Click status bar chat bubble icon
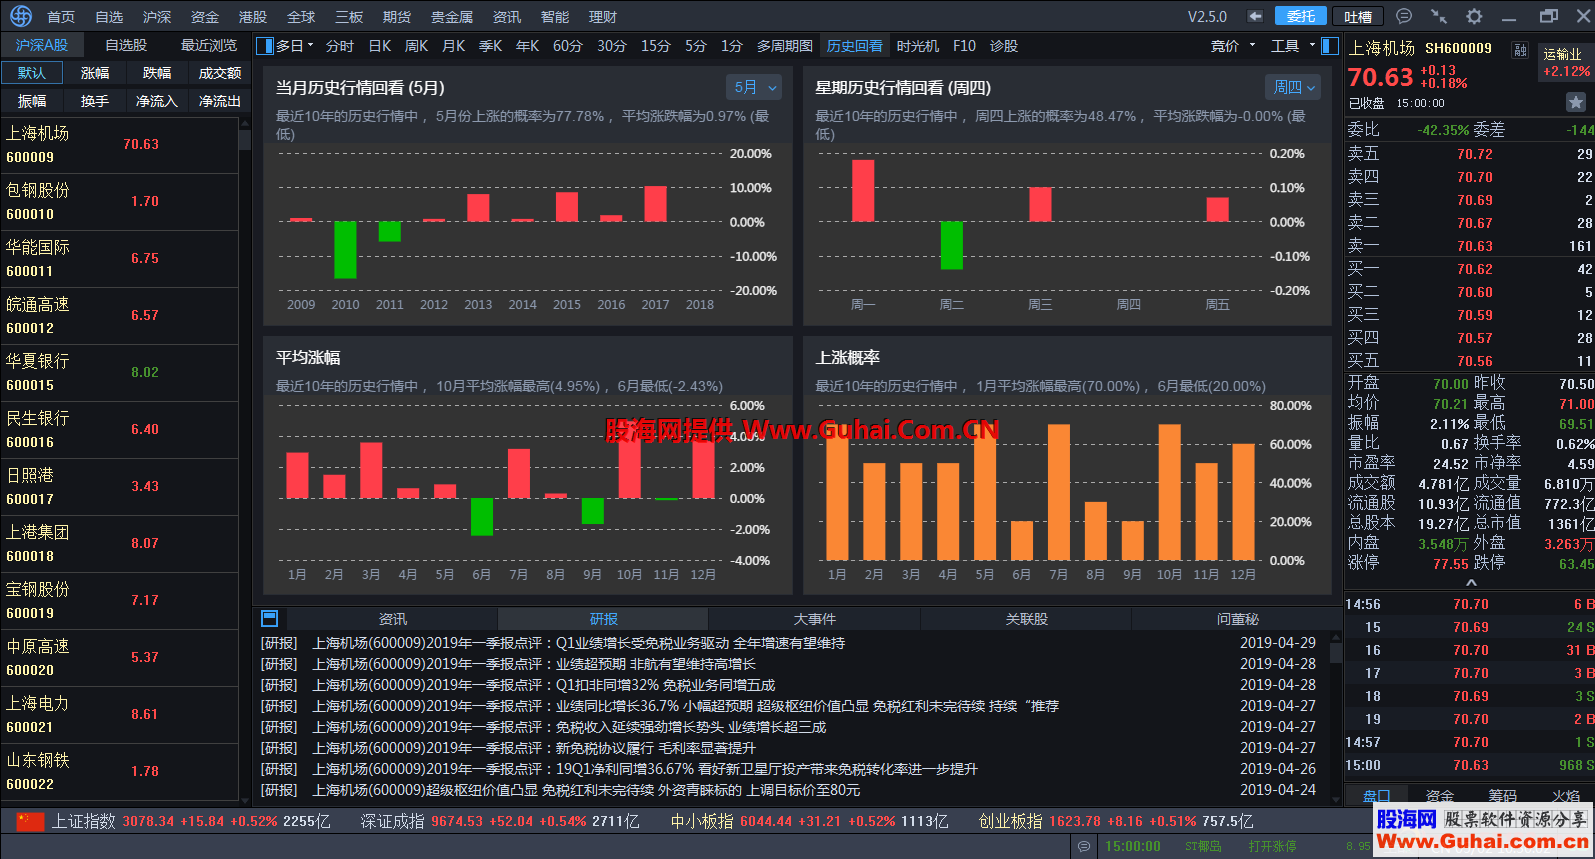The image size is (1595, 859). [x=1083, y=846]
